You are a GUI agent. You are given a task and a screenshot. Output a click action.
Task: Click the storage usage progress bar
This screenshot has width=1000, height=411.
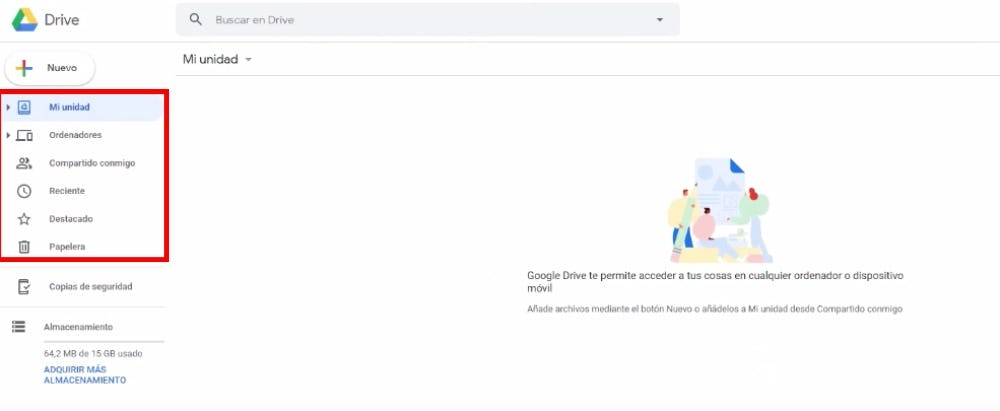click(103, 342)
